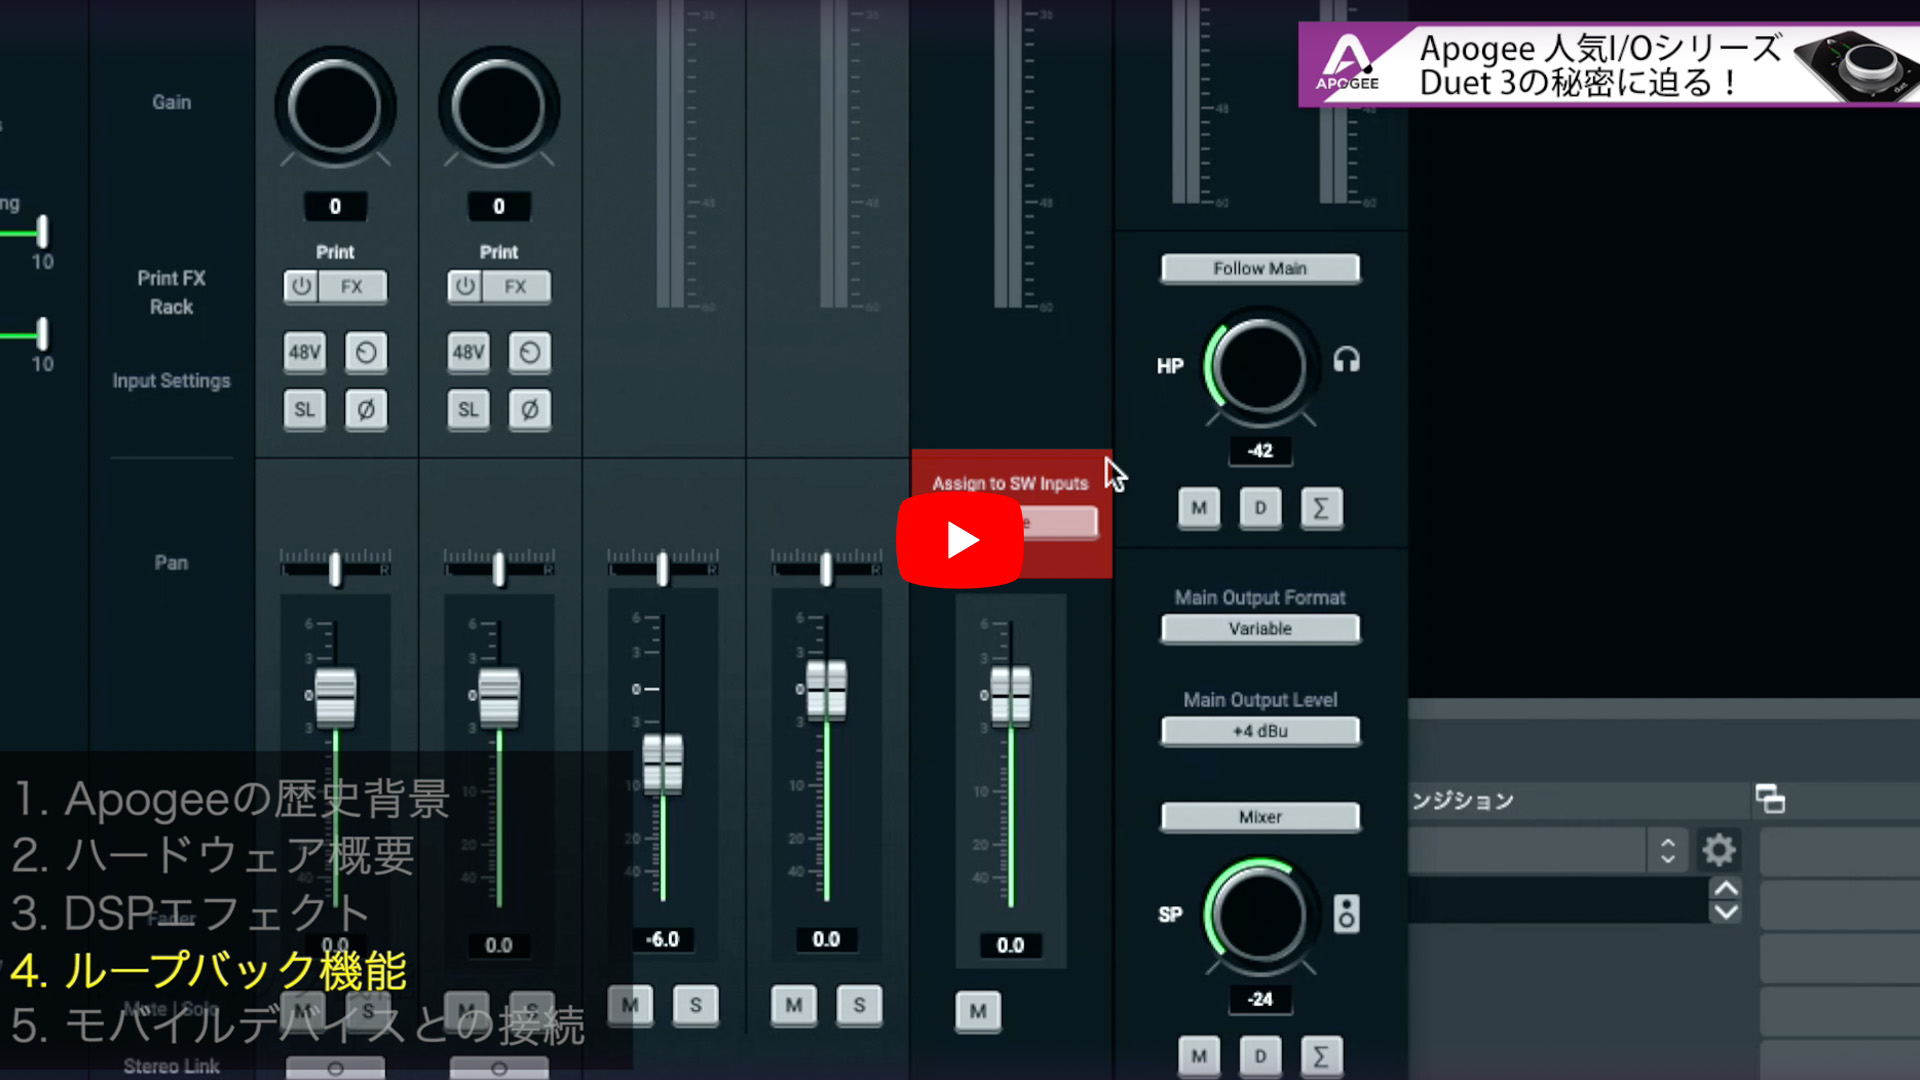1920x1080 pixels.
Task: Enable Soft Limit SL on channel 1
Action: click(304, 410)
